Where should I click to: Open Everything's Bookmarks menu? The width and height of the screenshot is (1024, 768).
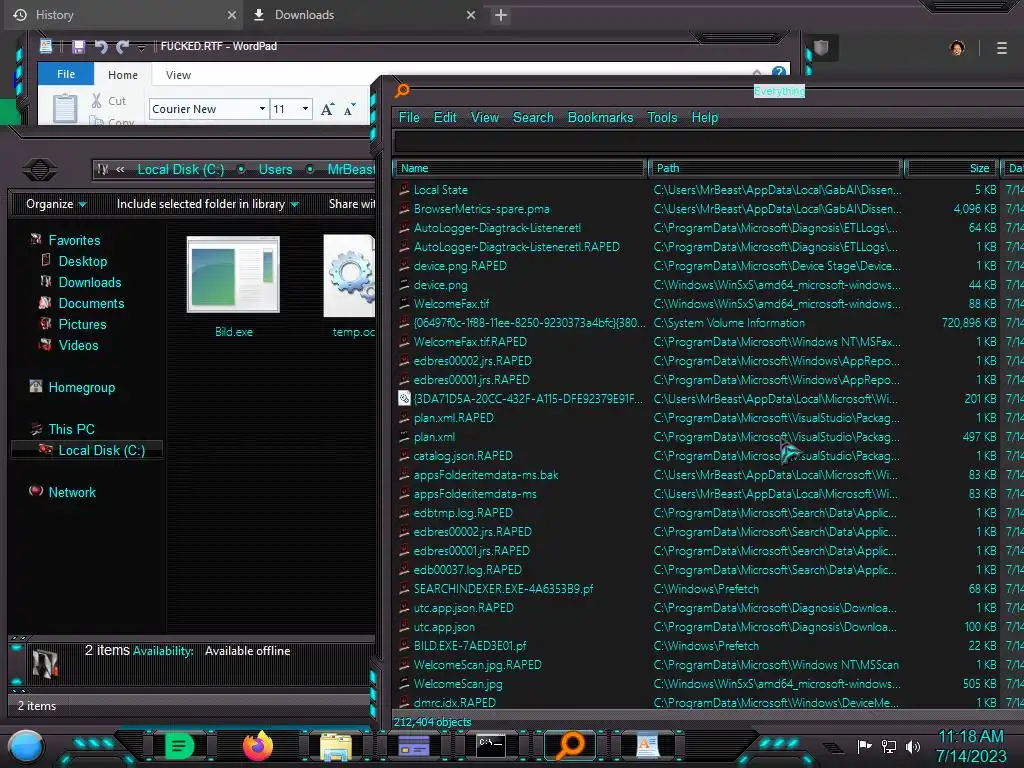click(600, 118)
